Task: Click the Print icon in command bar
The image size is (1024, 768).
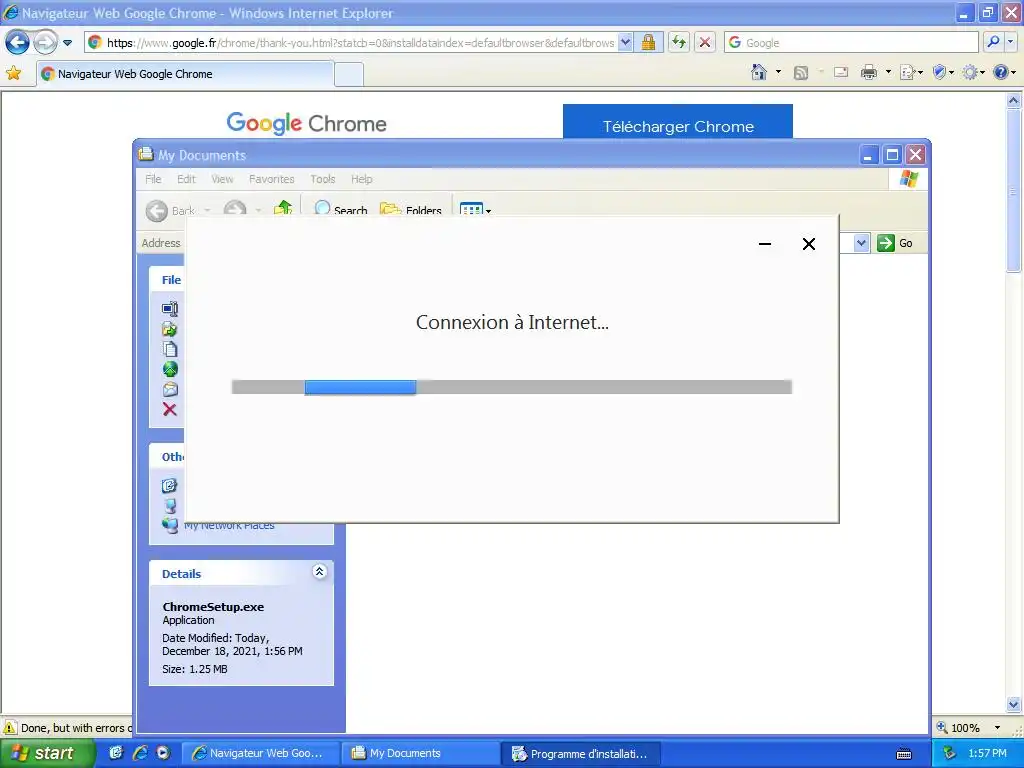Action: click(869, 72)
